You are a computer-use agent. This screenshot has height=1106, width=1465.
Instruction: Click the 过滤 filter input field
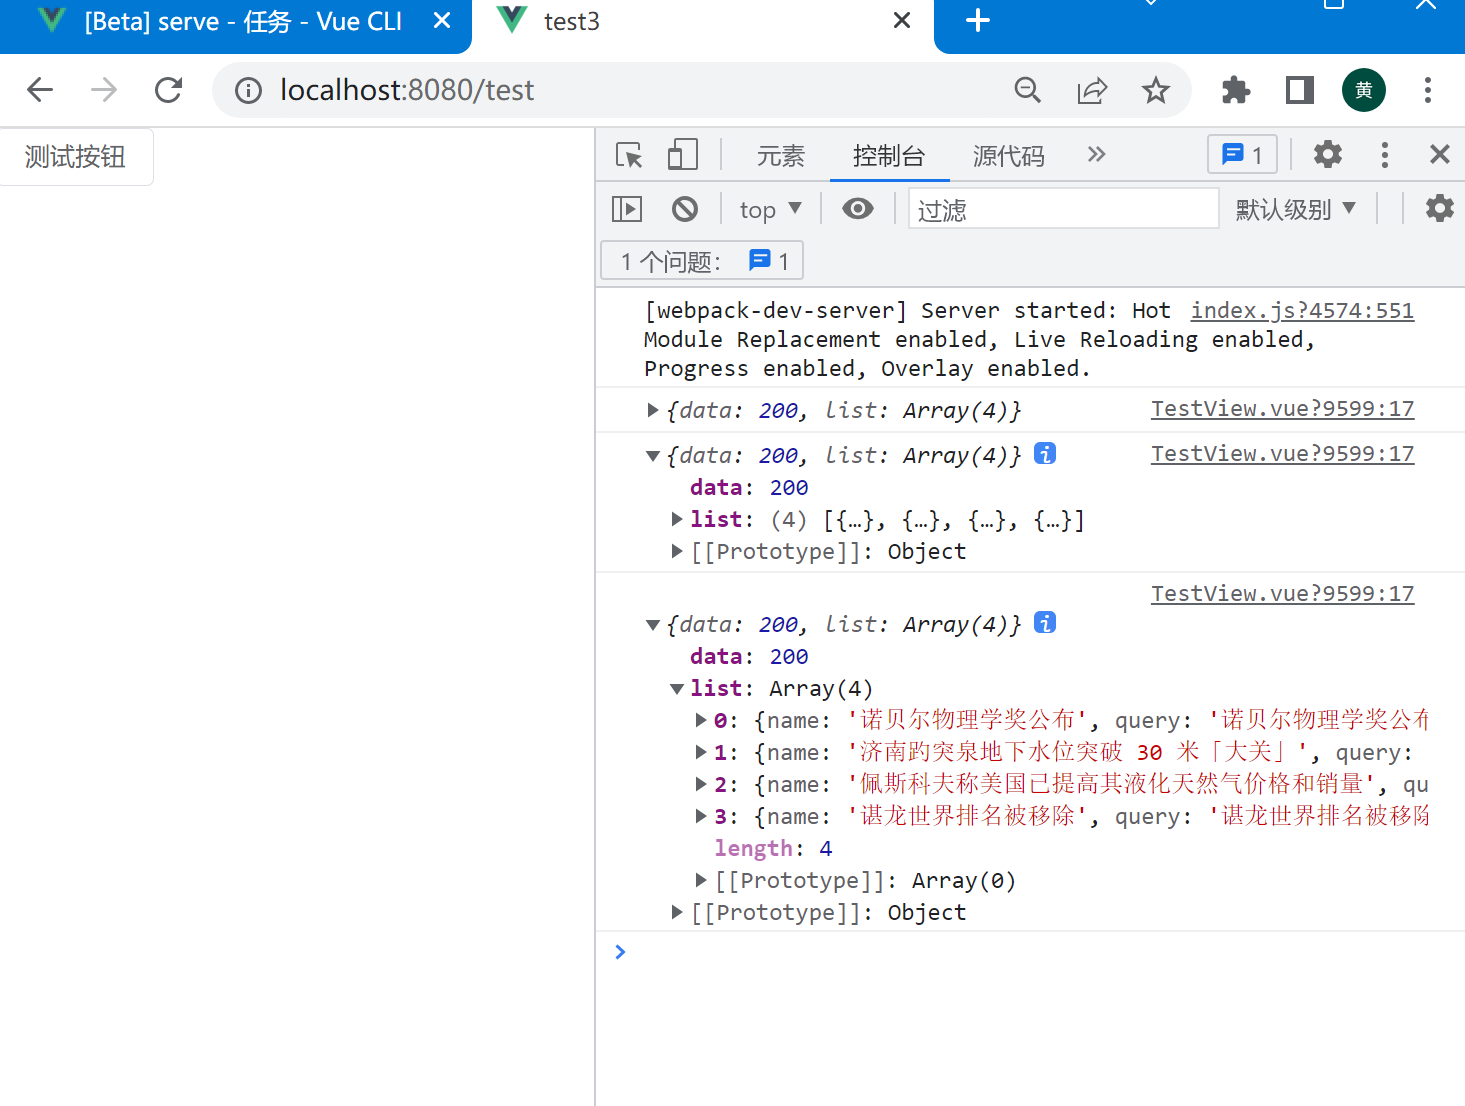(x=1062, y=209)
